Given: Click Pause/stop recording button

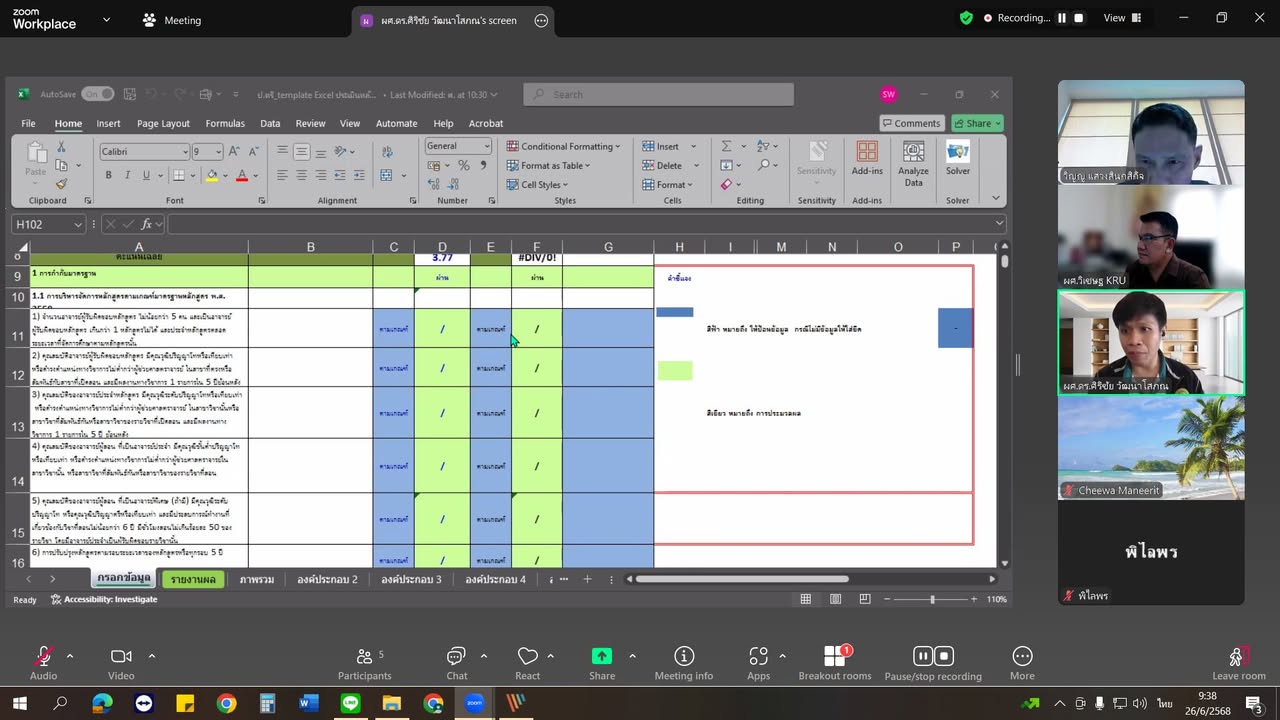Looking at the screenshot, I should click(933, 663).
